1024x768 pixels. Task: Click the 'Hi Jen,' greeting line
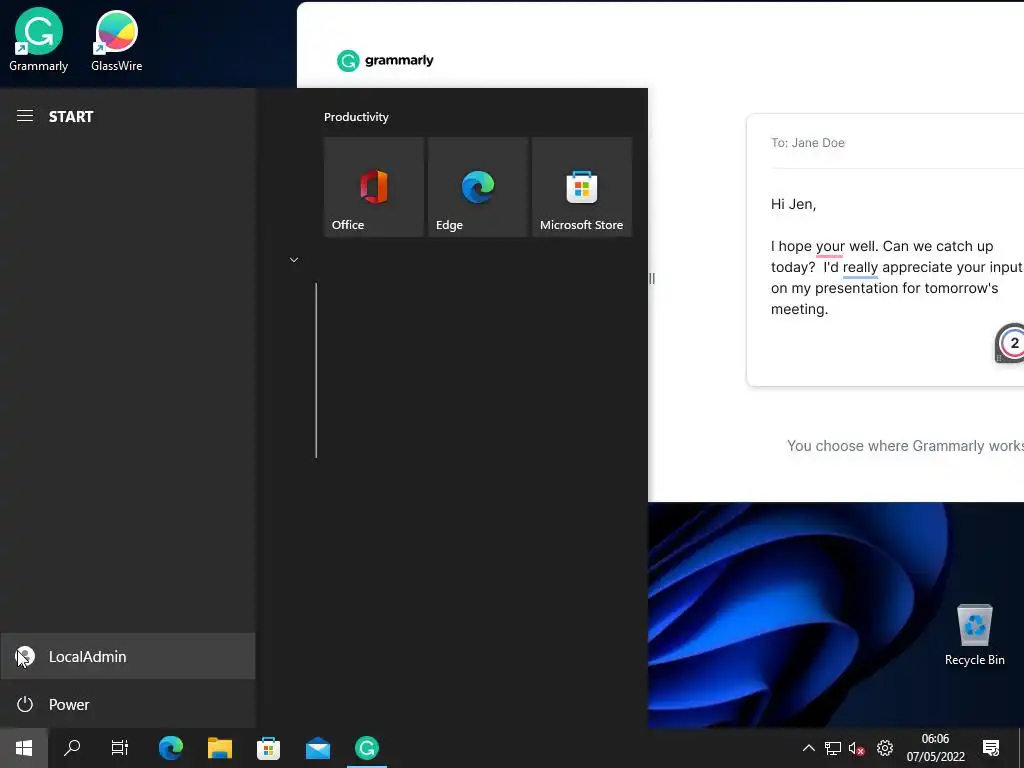click(793, 204)
